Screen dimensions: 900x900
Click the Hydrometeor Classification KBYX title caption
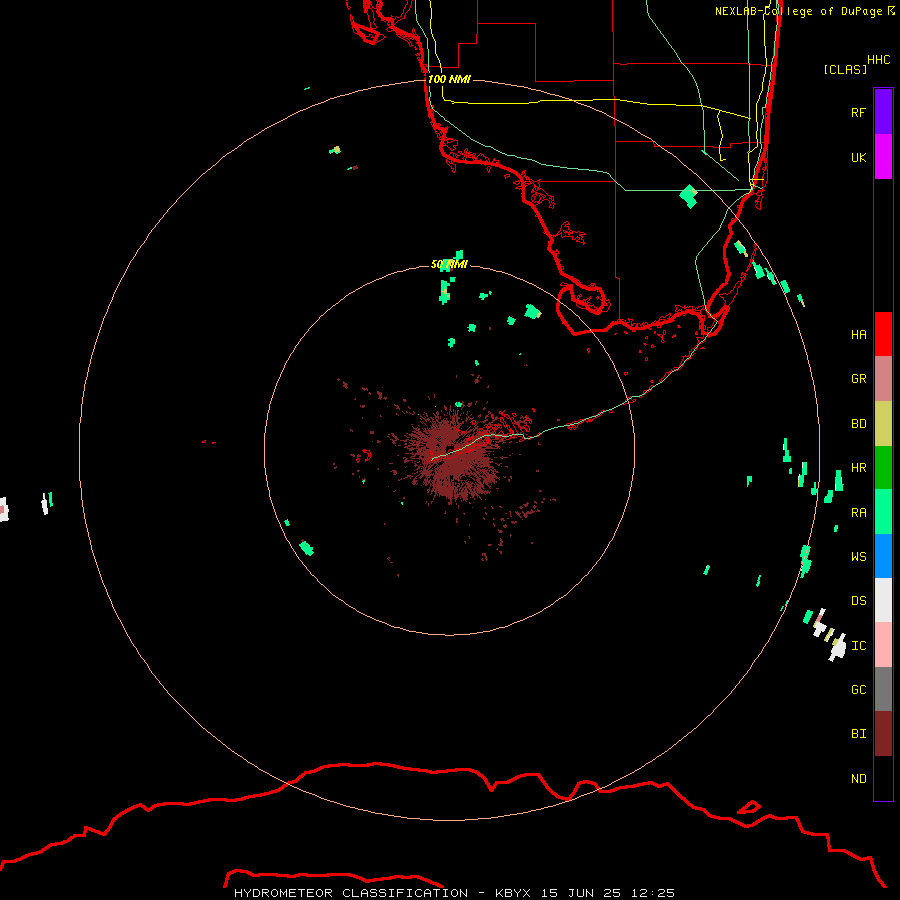pyautogui.click(x=455, y=893)
